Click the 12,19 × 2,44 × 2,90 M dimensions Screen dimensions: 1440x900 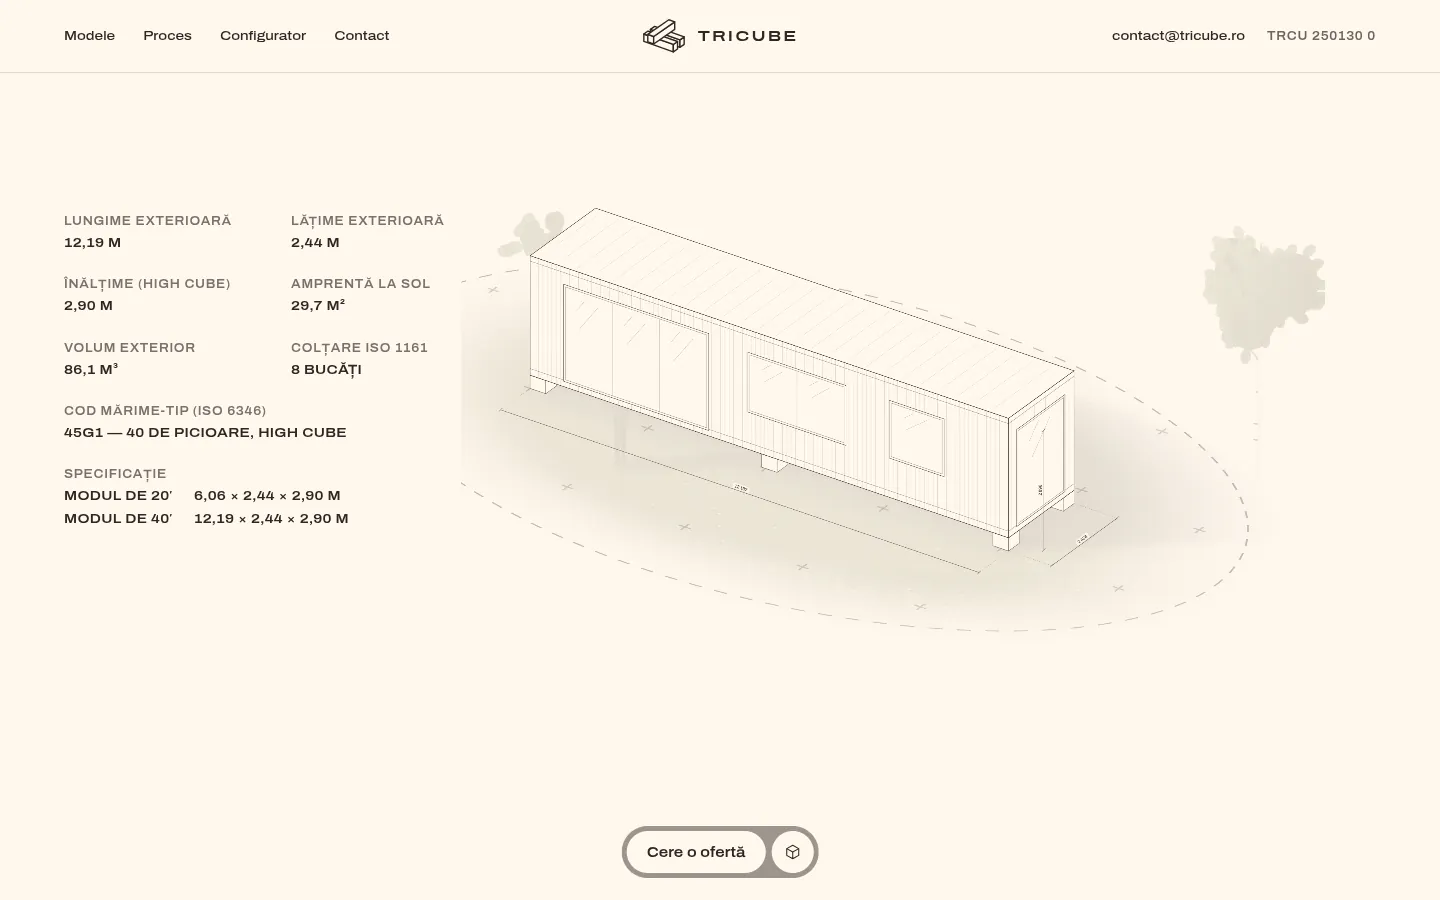click(271, 519)
